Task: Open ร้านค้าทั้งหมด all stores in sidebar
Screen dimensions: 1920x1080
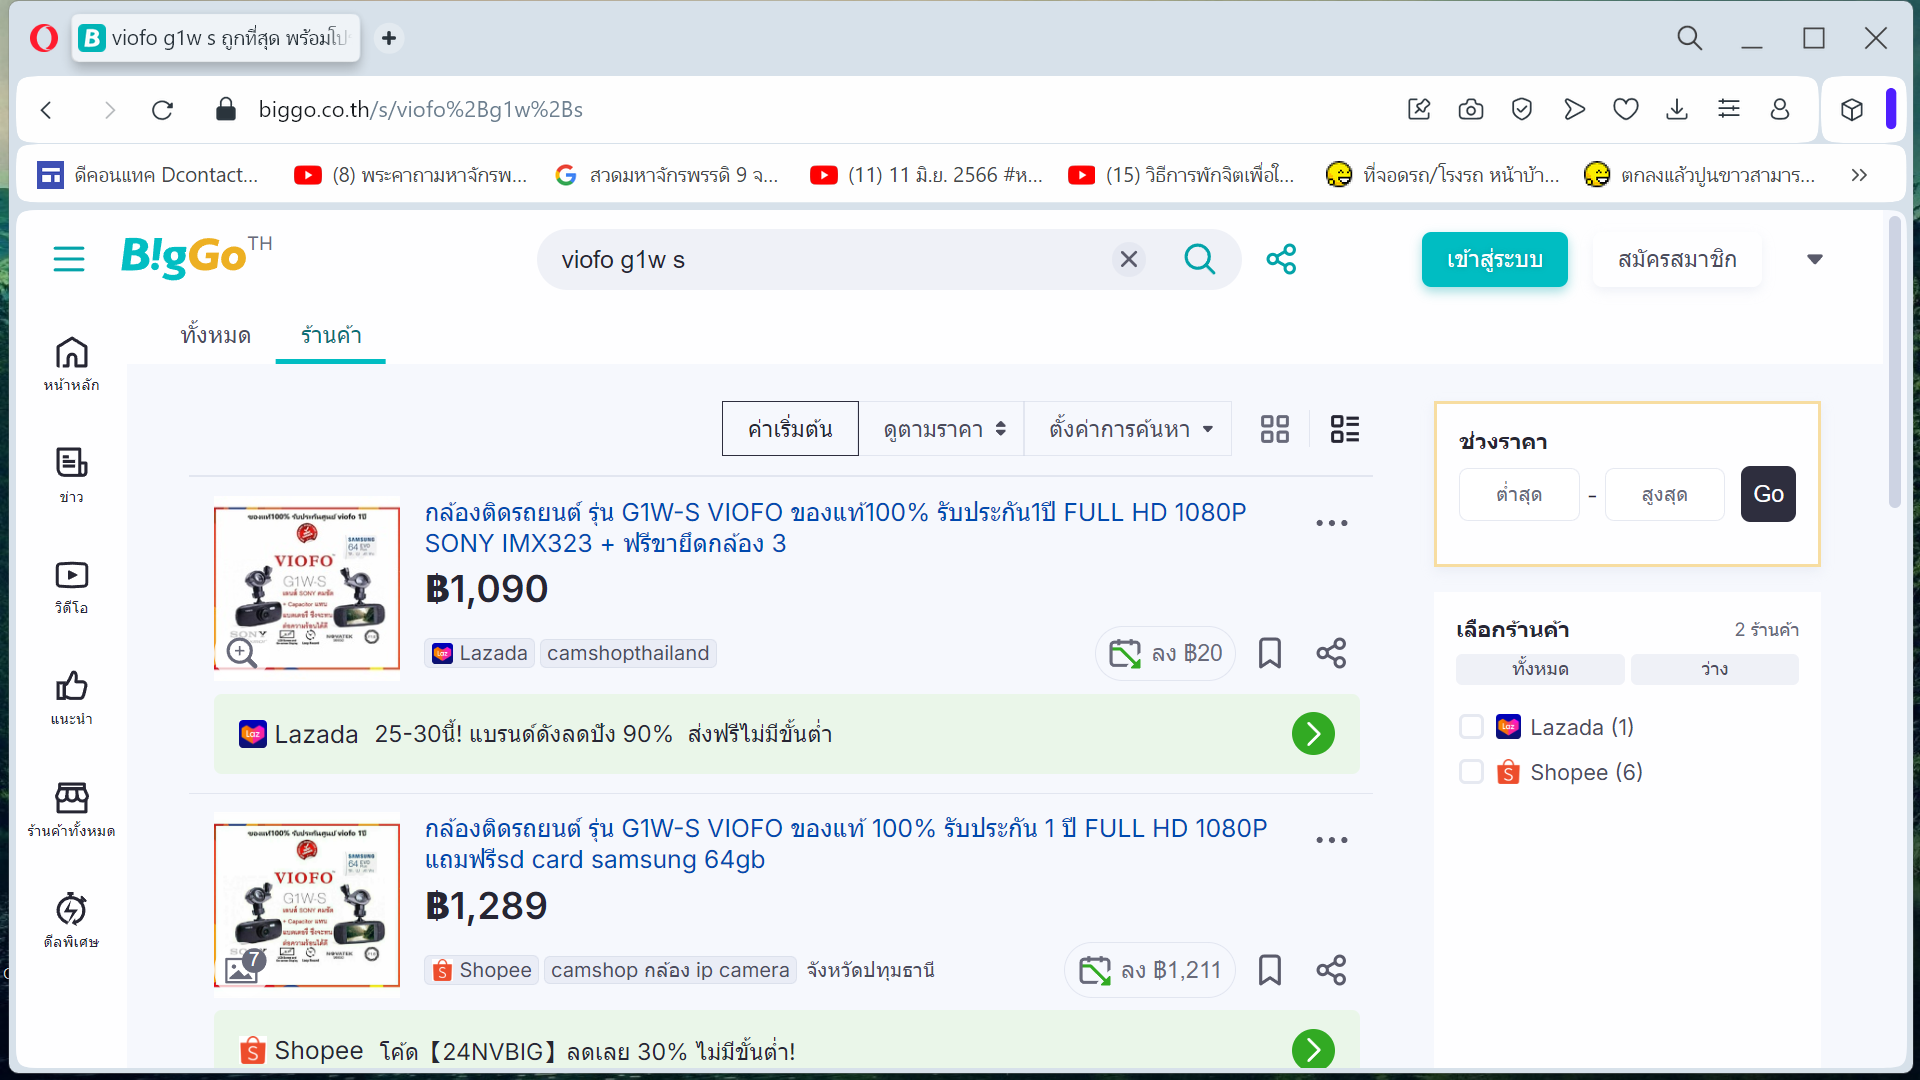Action: (x=71, y=810)
